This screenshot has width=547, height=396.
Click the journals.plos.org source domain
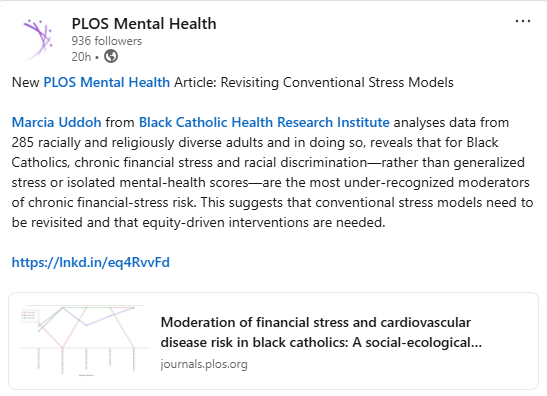204,364
